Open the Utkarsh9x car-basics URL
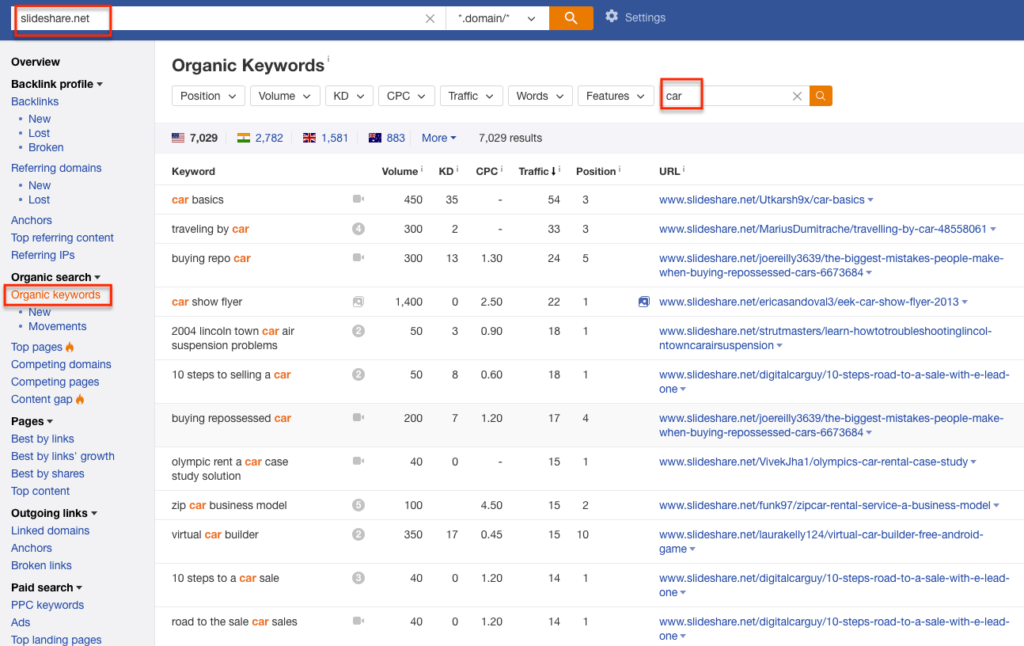The image size is (1024, 646). pyautogui.click(x=761, y=200)
